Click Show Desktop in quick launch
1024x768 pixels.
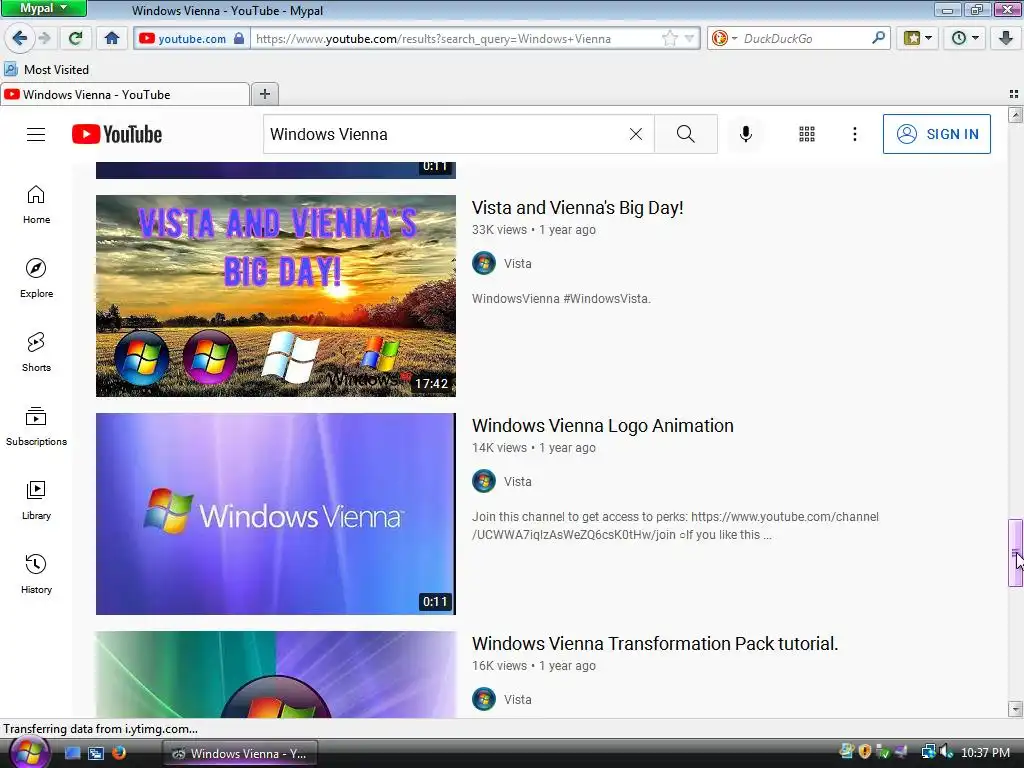pyautogui.click(x=72, y=753)
